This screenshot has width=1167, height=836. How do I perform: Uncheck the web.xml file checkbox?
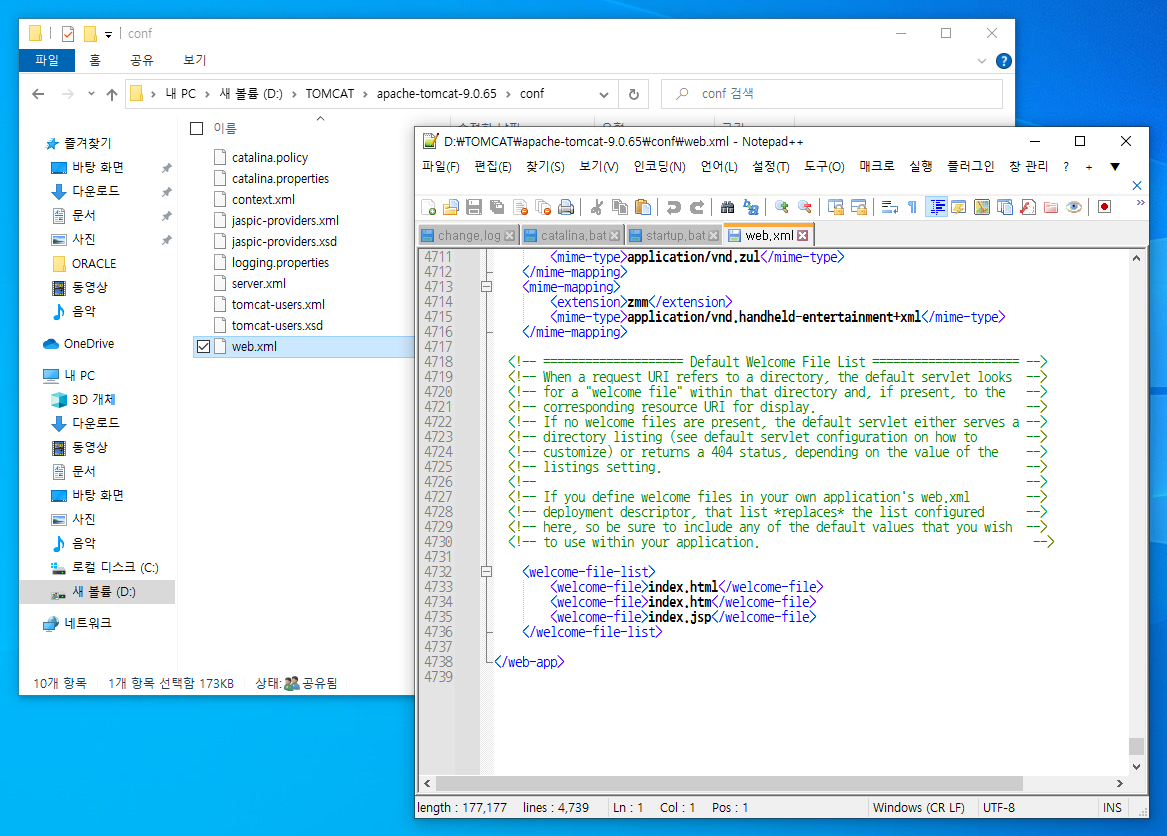coord(204,347)
